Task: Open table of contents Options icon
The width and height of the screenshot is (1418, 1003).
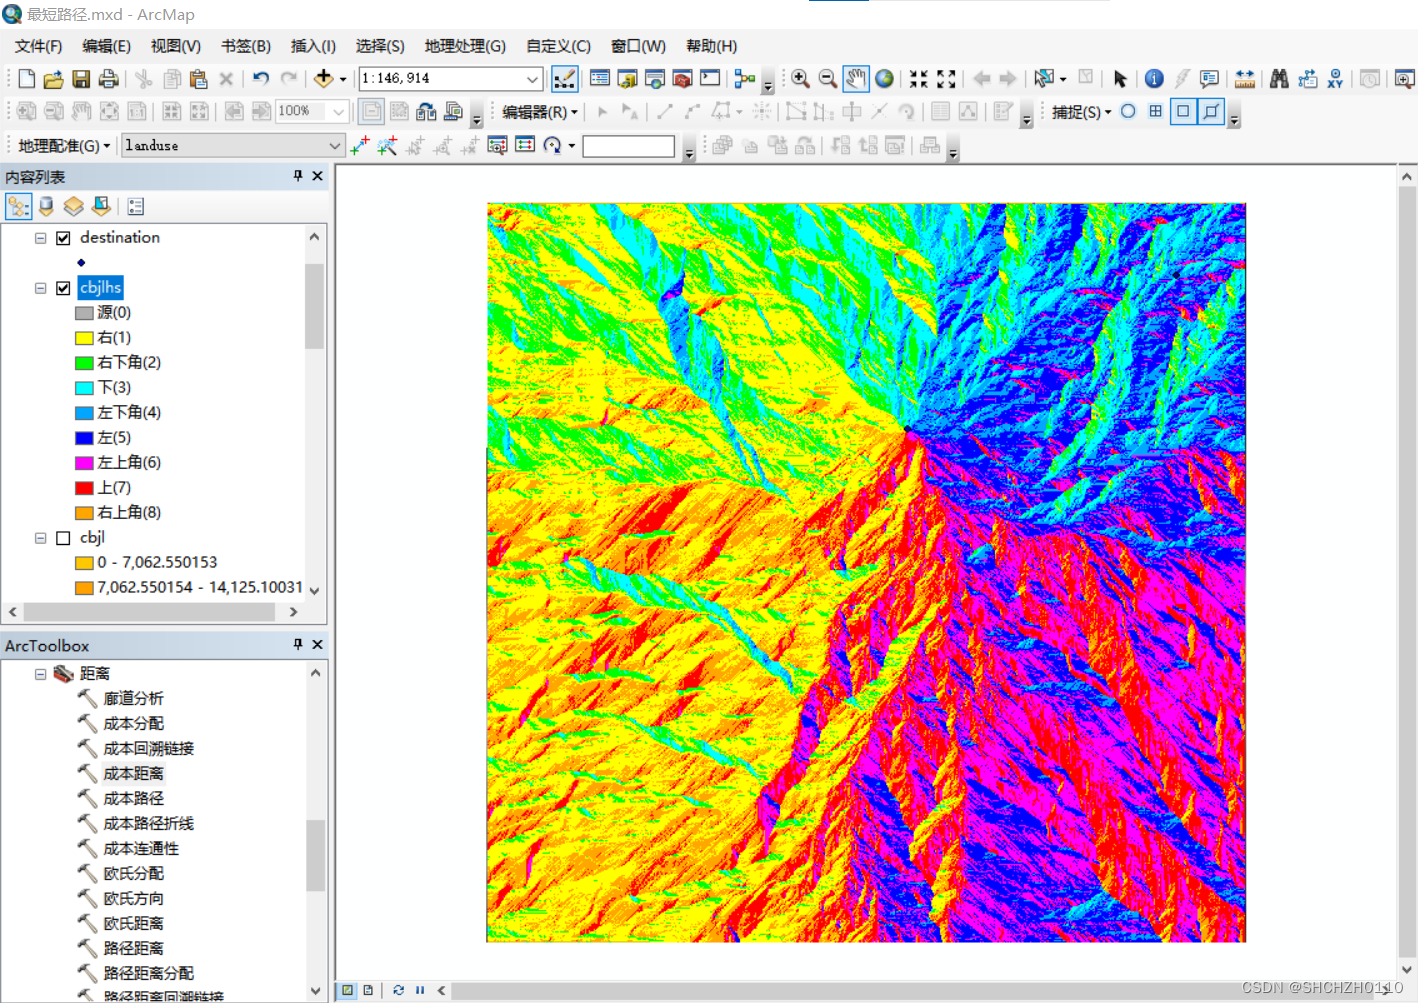Action: click(136, 206)
